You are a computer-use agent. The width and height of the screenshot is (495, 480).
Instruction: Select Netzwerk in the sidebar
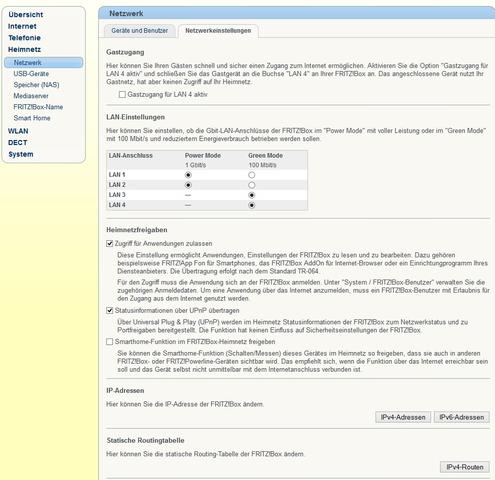44,63
